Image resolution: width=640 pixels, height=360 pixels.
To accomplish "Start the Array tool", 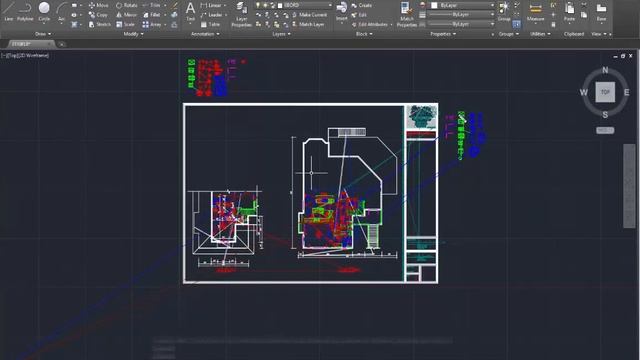I will [x=151, y=24].
